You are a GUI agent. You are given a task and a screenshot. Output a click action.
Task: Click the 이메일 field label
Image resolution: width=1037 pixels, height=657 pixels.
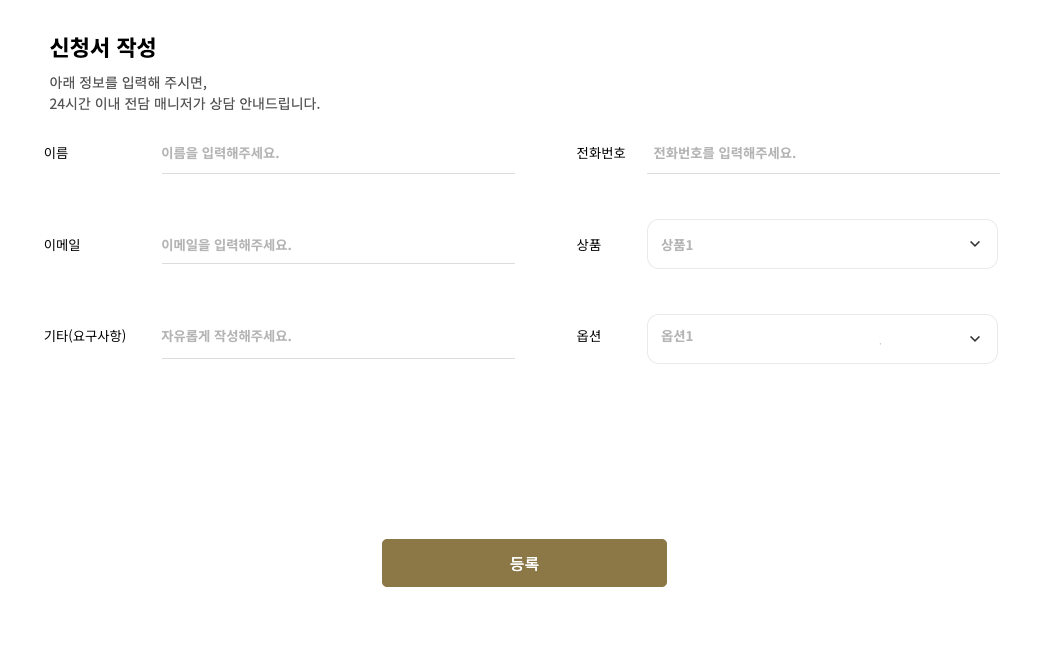[x=62, y=245]
